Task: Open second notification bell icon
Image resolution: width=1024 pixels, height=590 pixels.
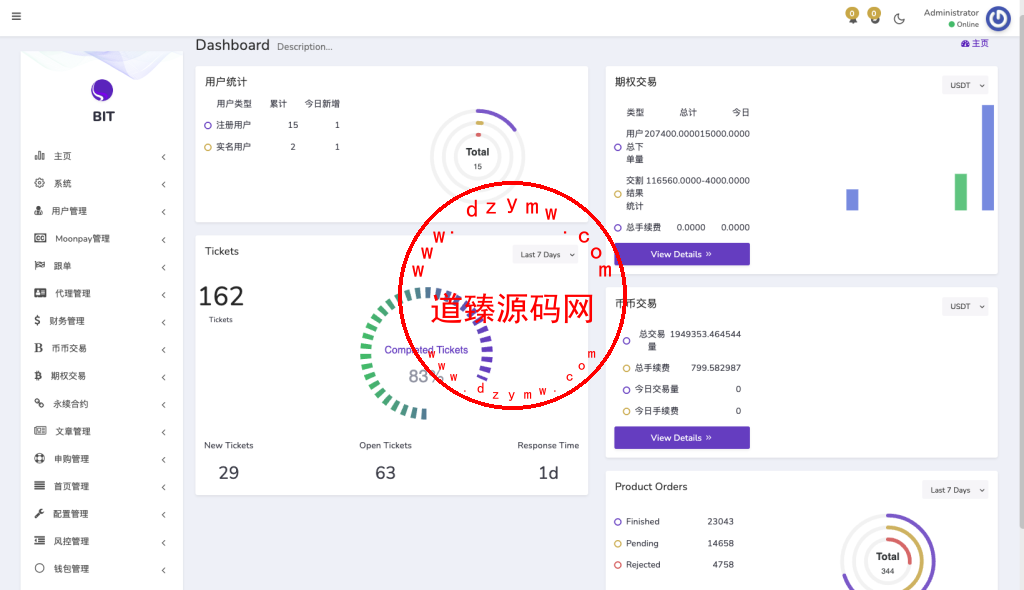Action: [x=874, y=15]
